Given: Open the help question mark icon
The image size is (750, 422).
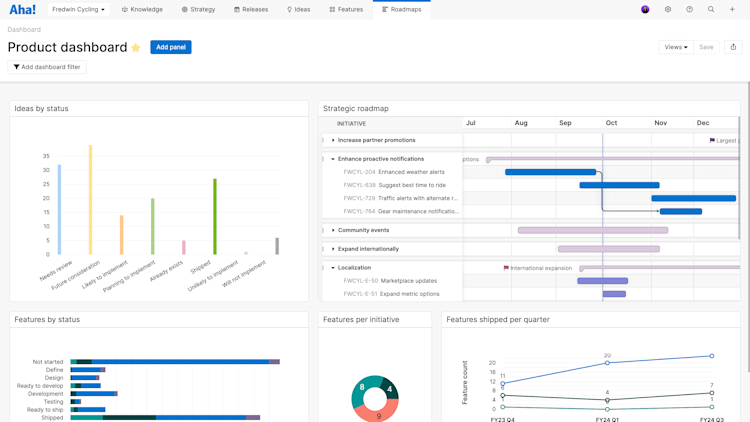Looking at the screenshot, I should [x=689, y=10].
